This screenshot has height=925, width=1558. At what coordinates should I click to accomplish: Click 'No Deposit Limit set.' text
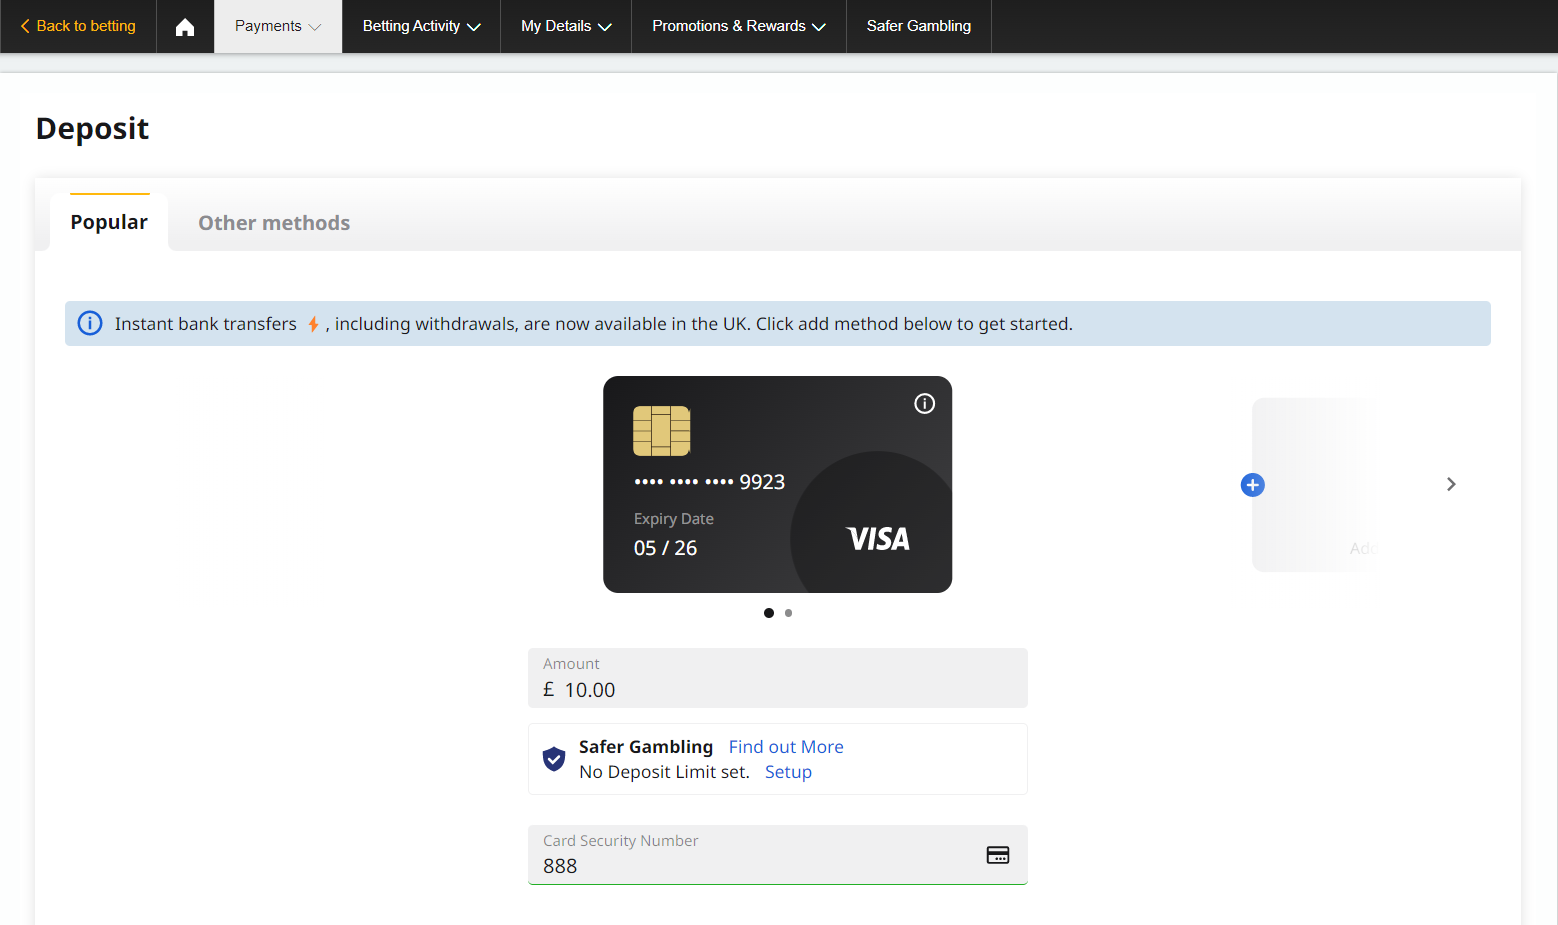(664, 772)
